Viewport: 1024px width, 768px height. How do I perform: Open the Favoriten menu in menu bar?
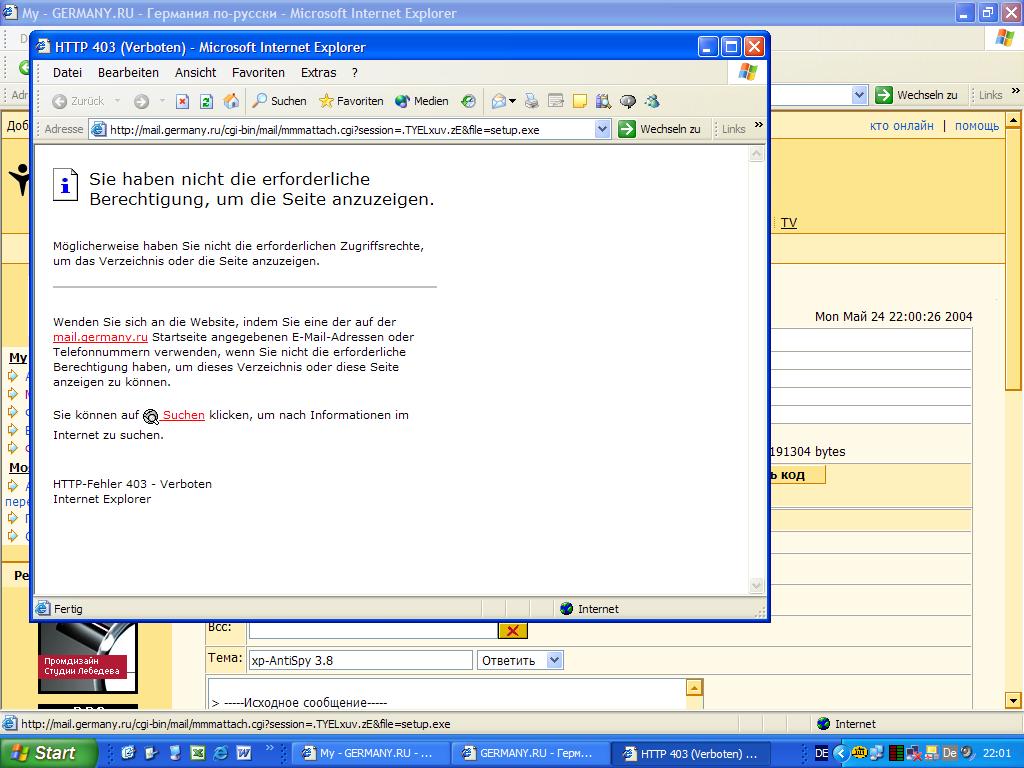[258, 72]
